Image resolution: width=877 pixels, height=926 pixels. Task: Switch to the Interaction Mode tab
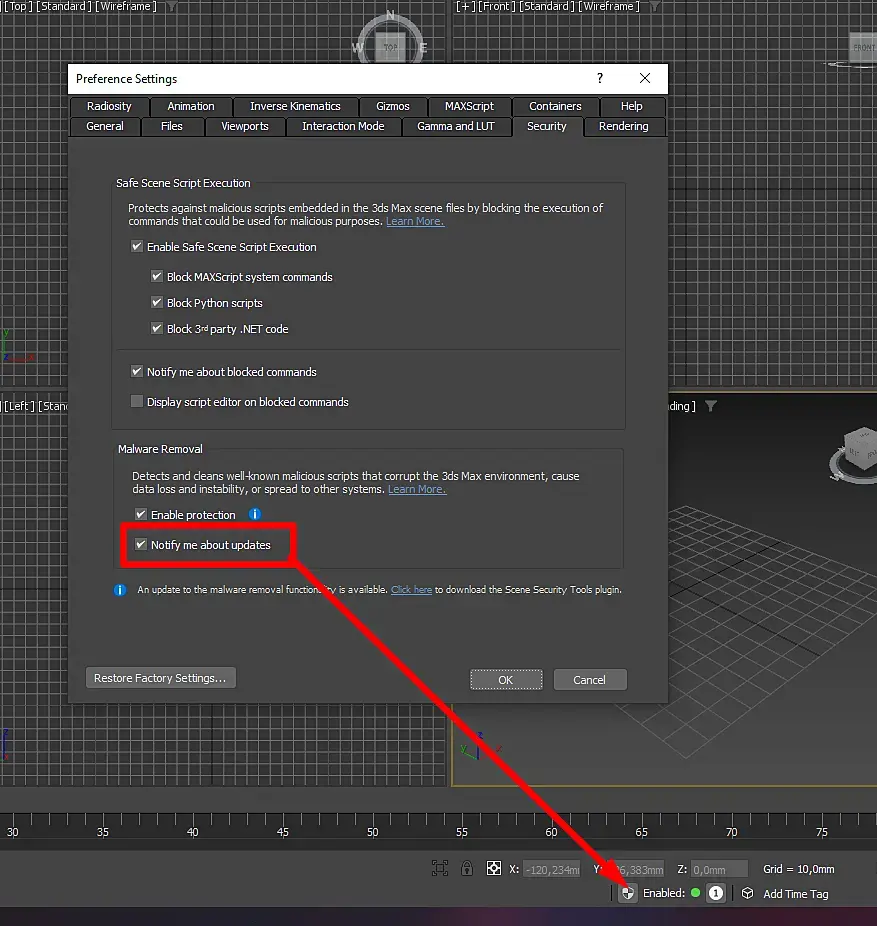[x=343, y=126]
